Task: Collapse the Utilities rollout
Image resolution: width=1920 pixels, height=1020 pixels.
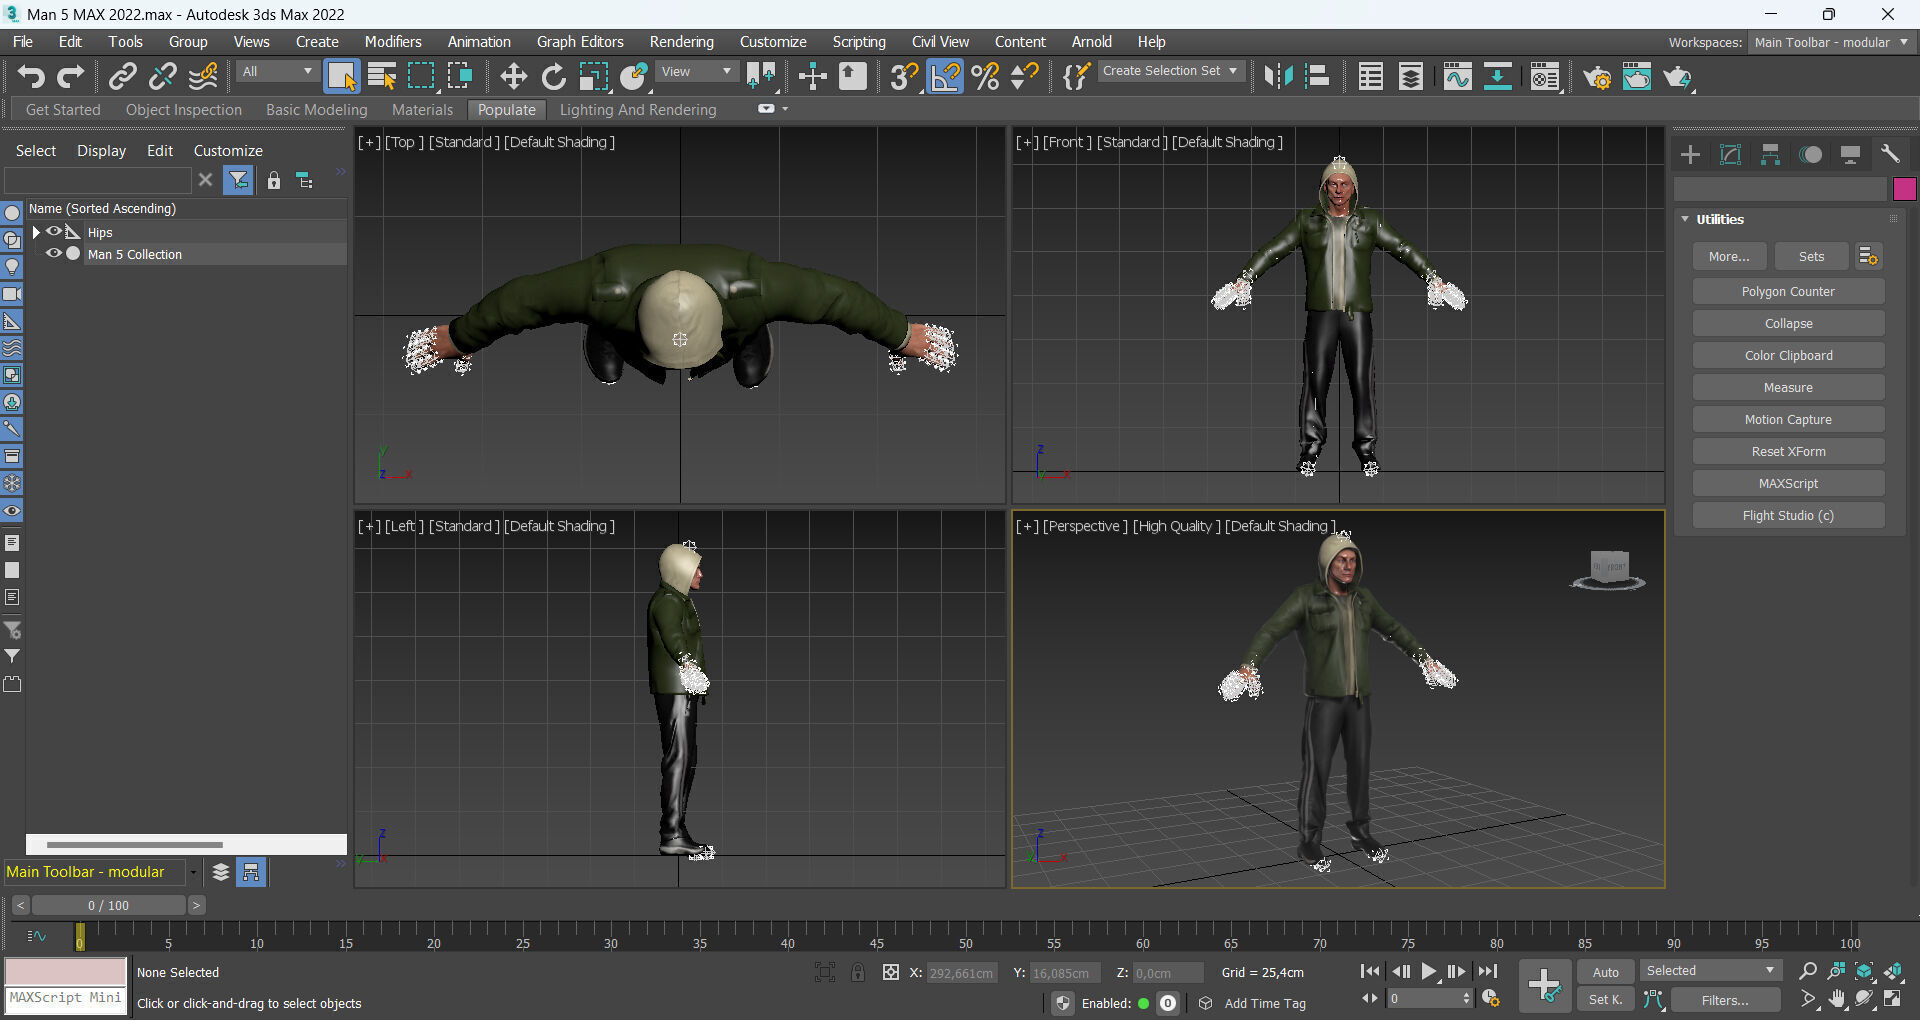Action: point(1686,219)
